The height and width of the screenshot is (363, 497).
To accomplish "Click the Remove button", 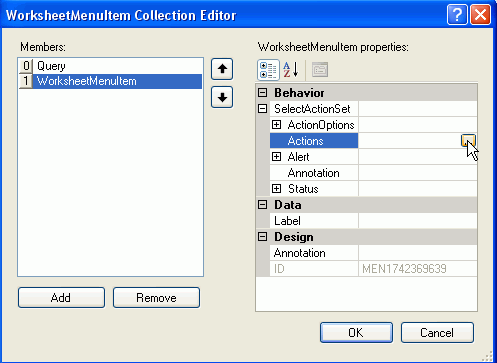I will [x=156, y=297].
